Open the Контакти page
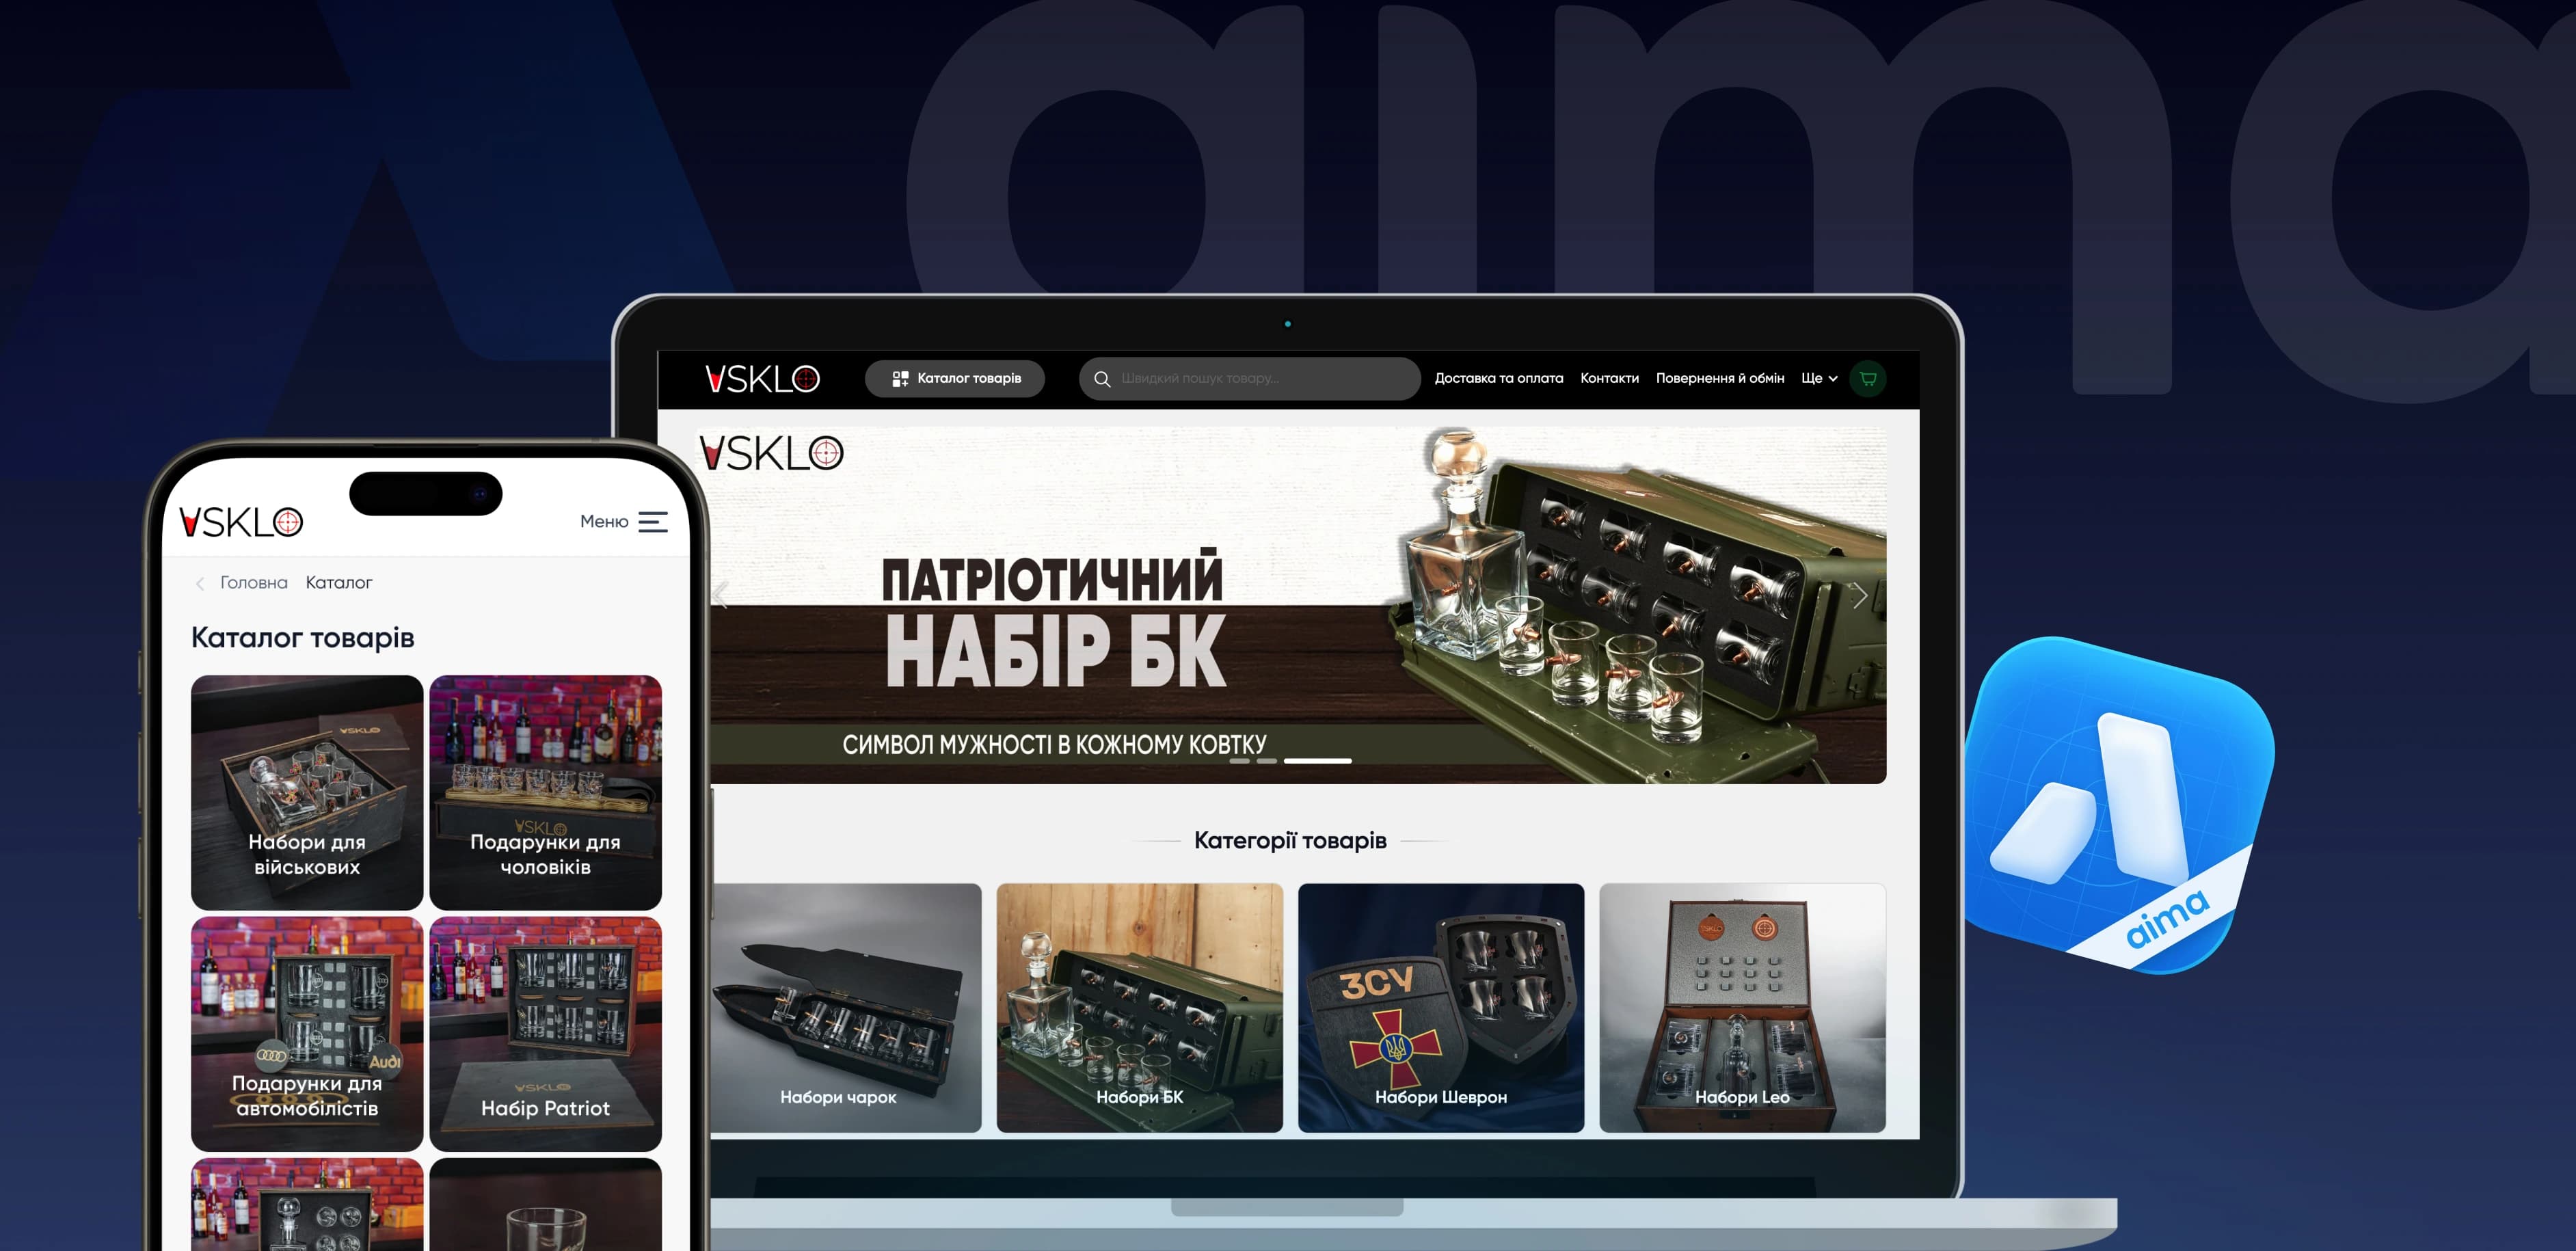Screen dimensions: 2576x1251 1609,378
